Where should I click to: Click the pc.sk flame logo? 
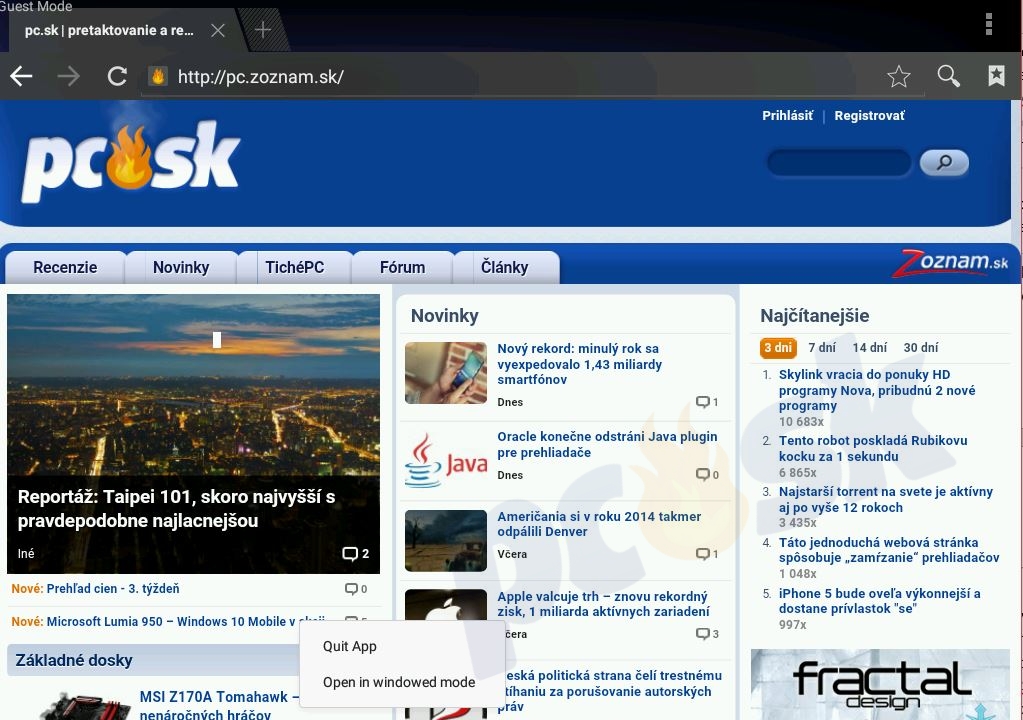coord(130,160)
